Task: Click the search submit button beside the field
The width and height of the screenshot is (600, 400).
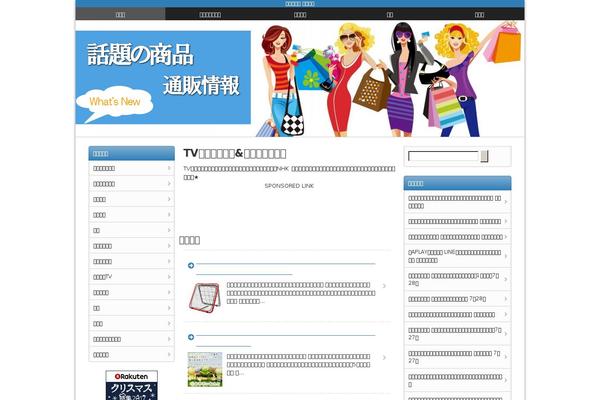Action: [x=484, y=156]
